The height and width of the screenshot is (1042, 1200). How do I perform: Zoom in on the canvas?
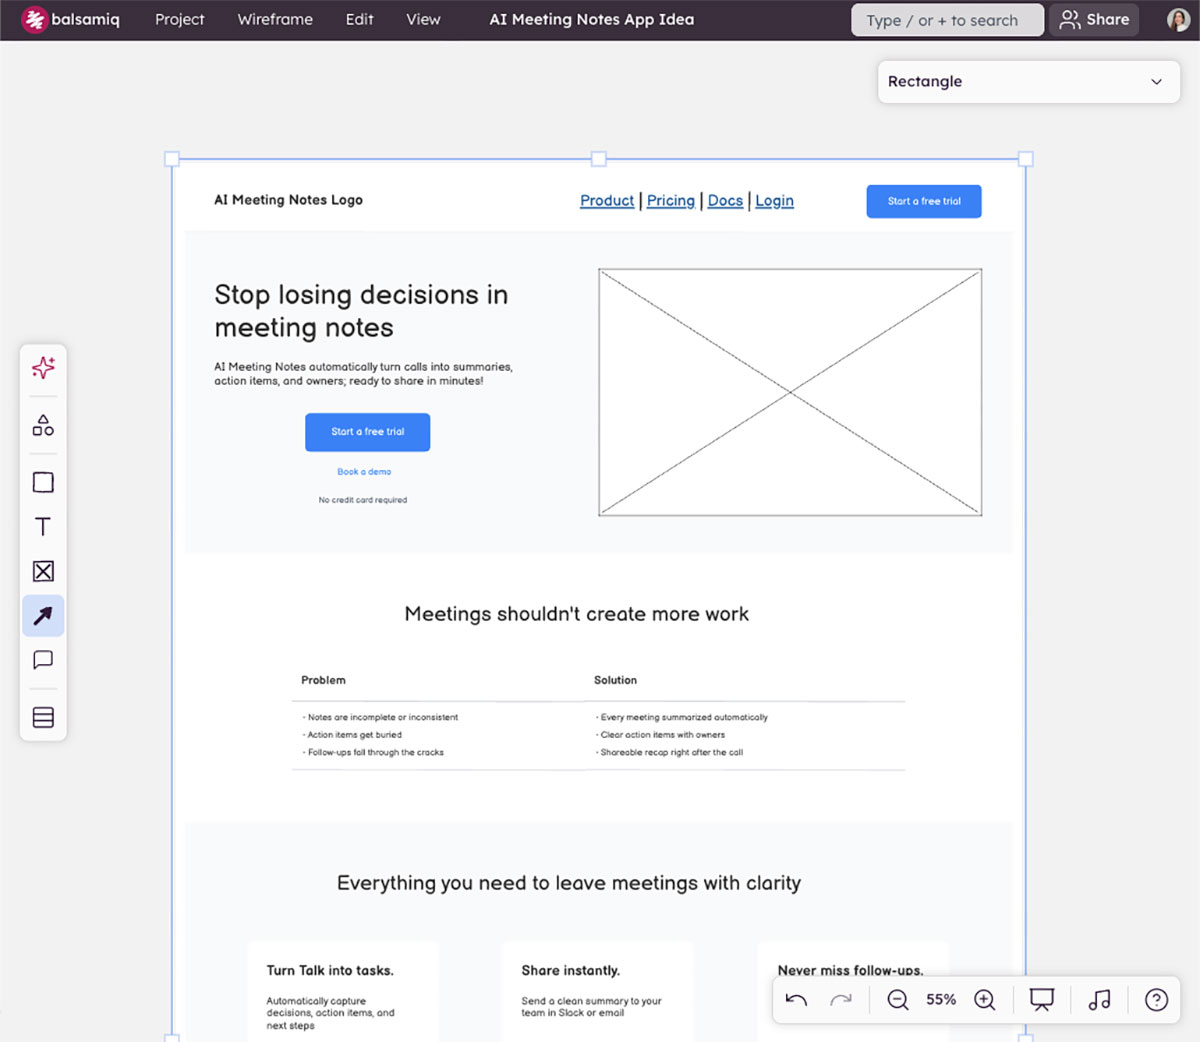coord(984,999)
